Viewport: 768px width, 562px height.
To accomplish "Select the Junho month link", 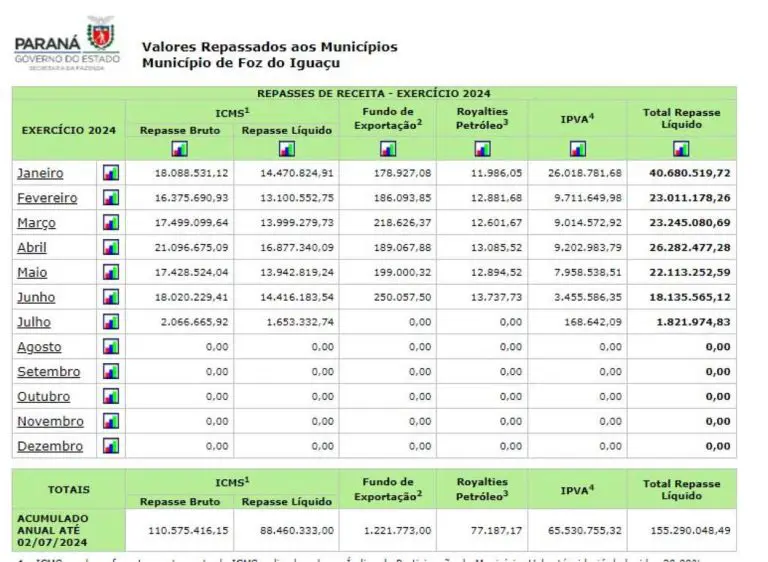I will pyautogui.click(x=36, y=297).
